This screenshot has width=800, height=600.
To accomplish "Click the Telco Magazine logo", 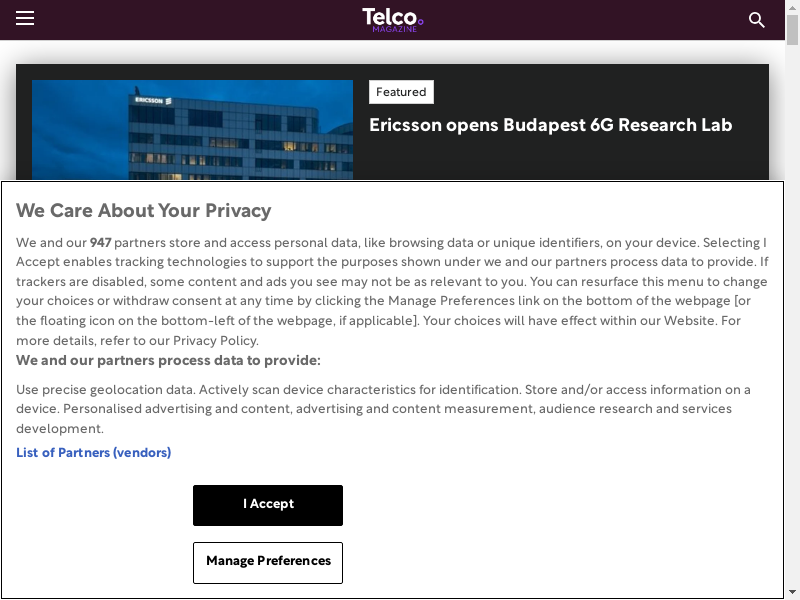I will pyautogui.click(x=392, y=17).
